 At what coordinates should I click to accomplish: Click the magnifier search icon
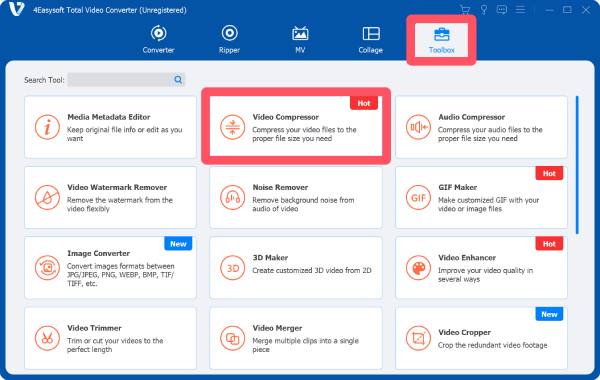(x=178, y=80)
